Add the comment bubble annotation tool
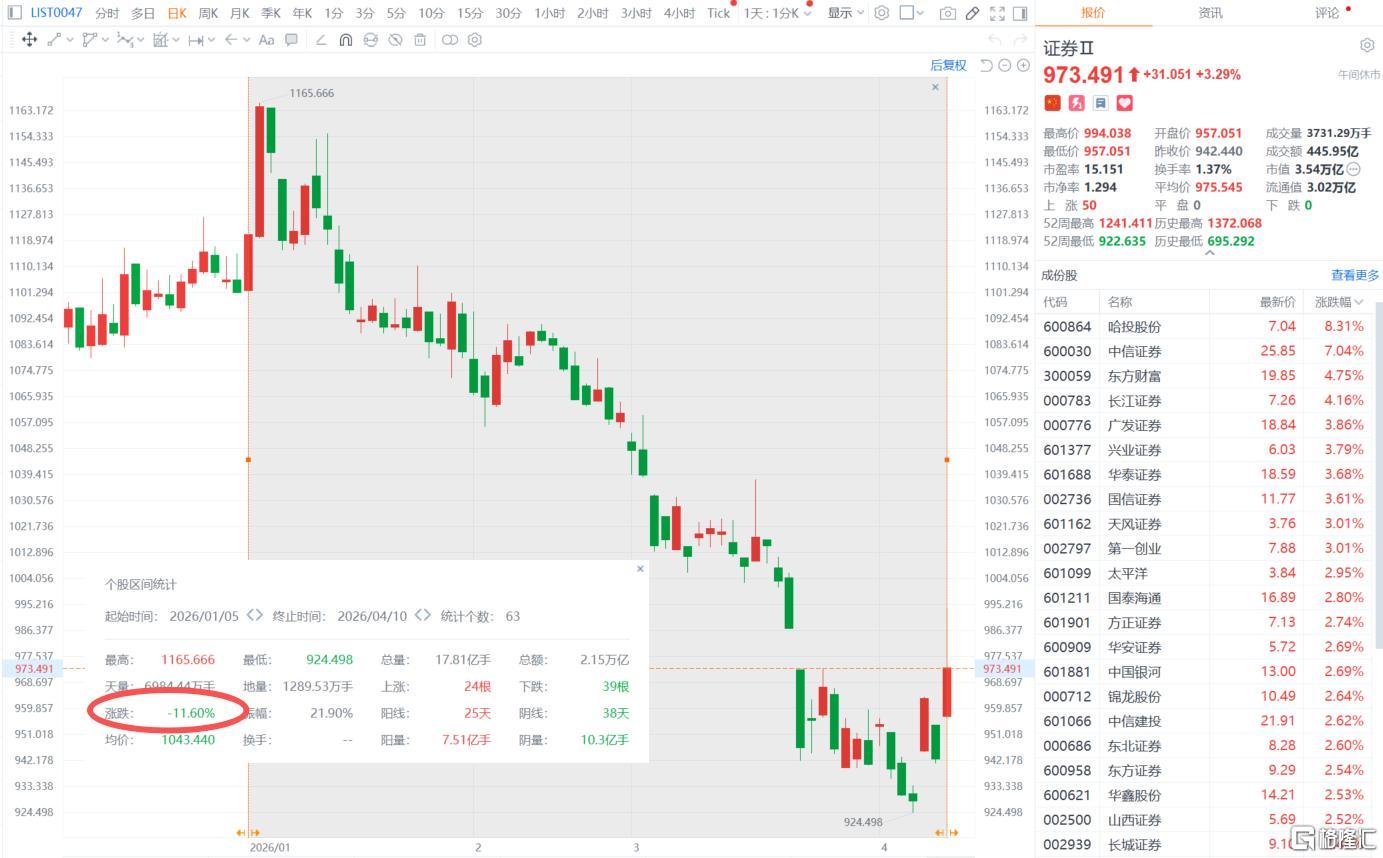Screen dimensions: 1383x858 point(291,40)
